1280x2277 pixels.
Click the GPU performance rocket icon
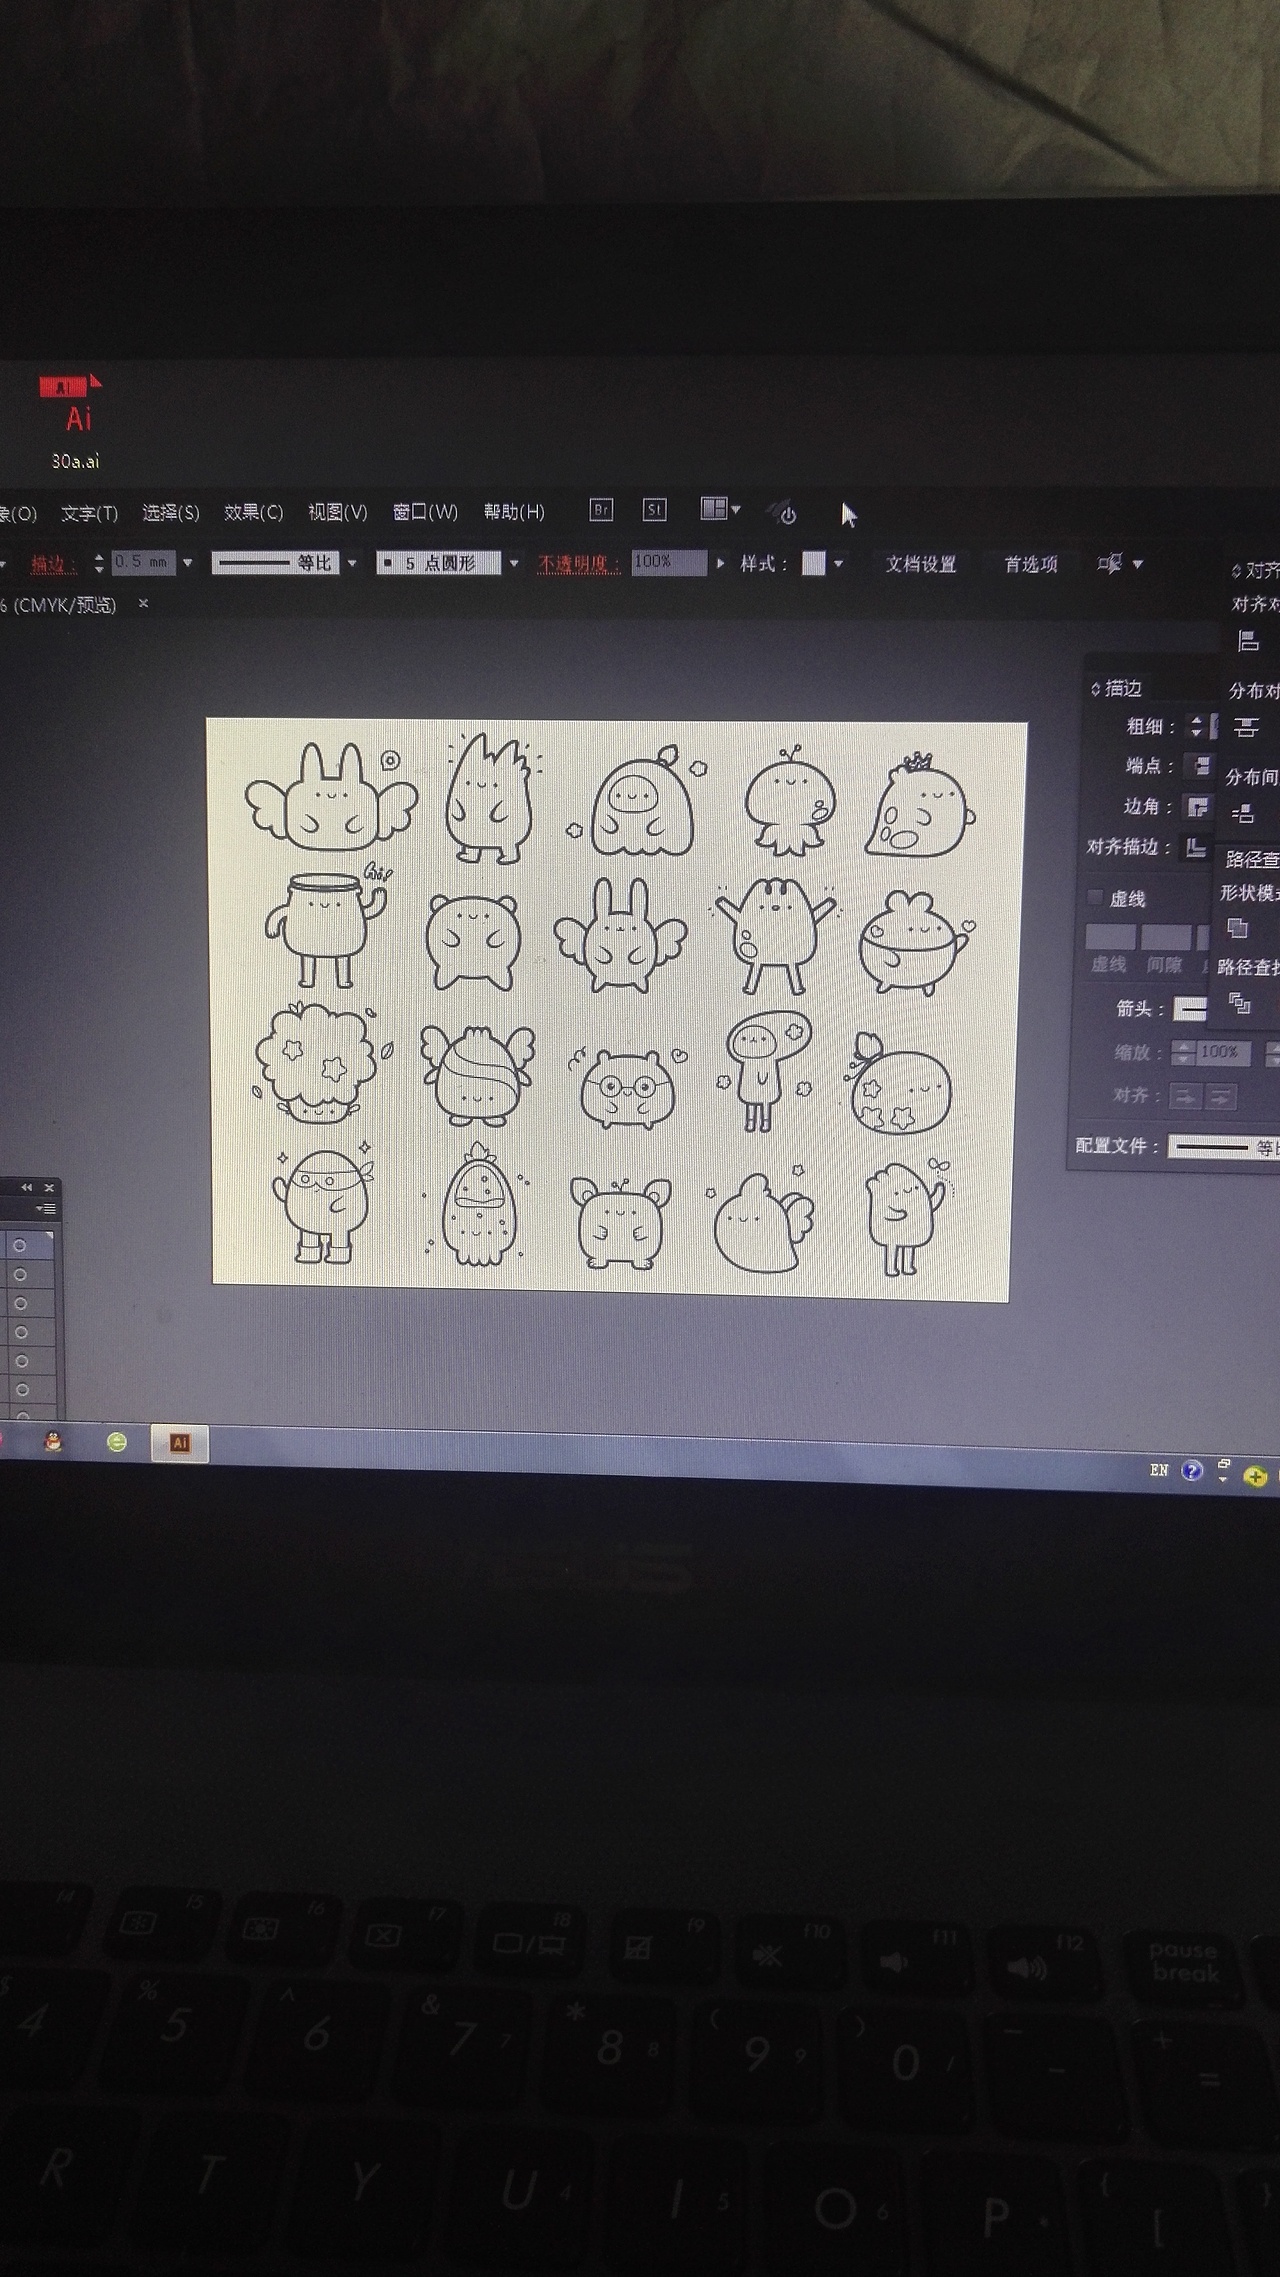[783, 513]
